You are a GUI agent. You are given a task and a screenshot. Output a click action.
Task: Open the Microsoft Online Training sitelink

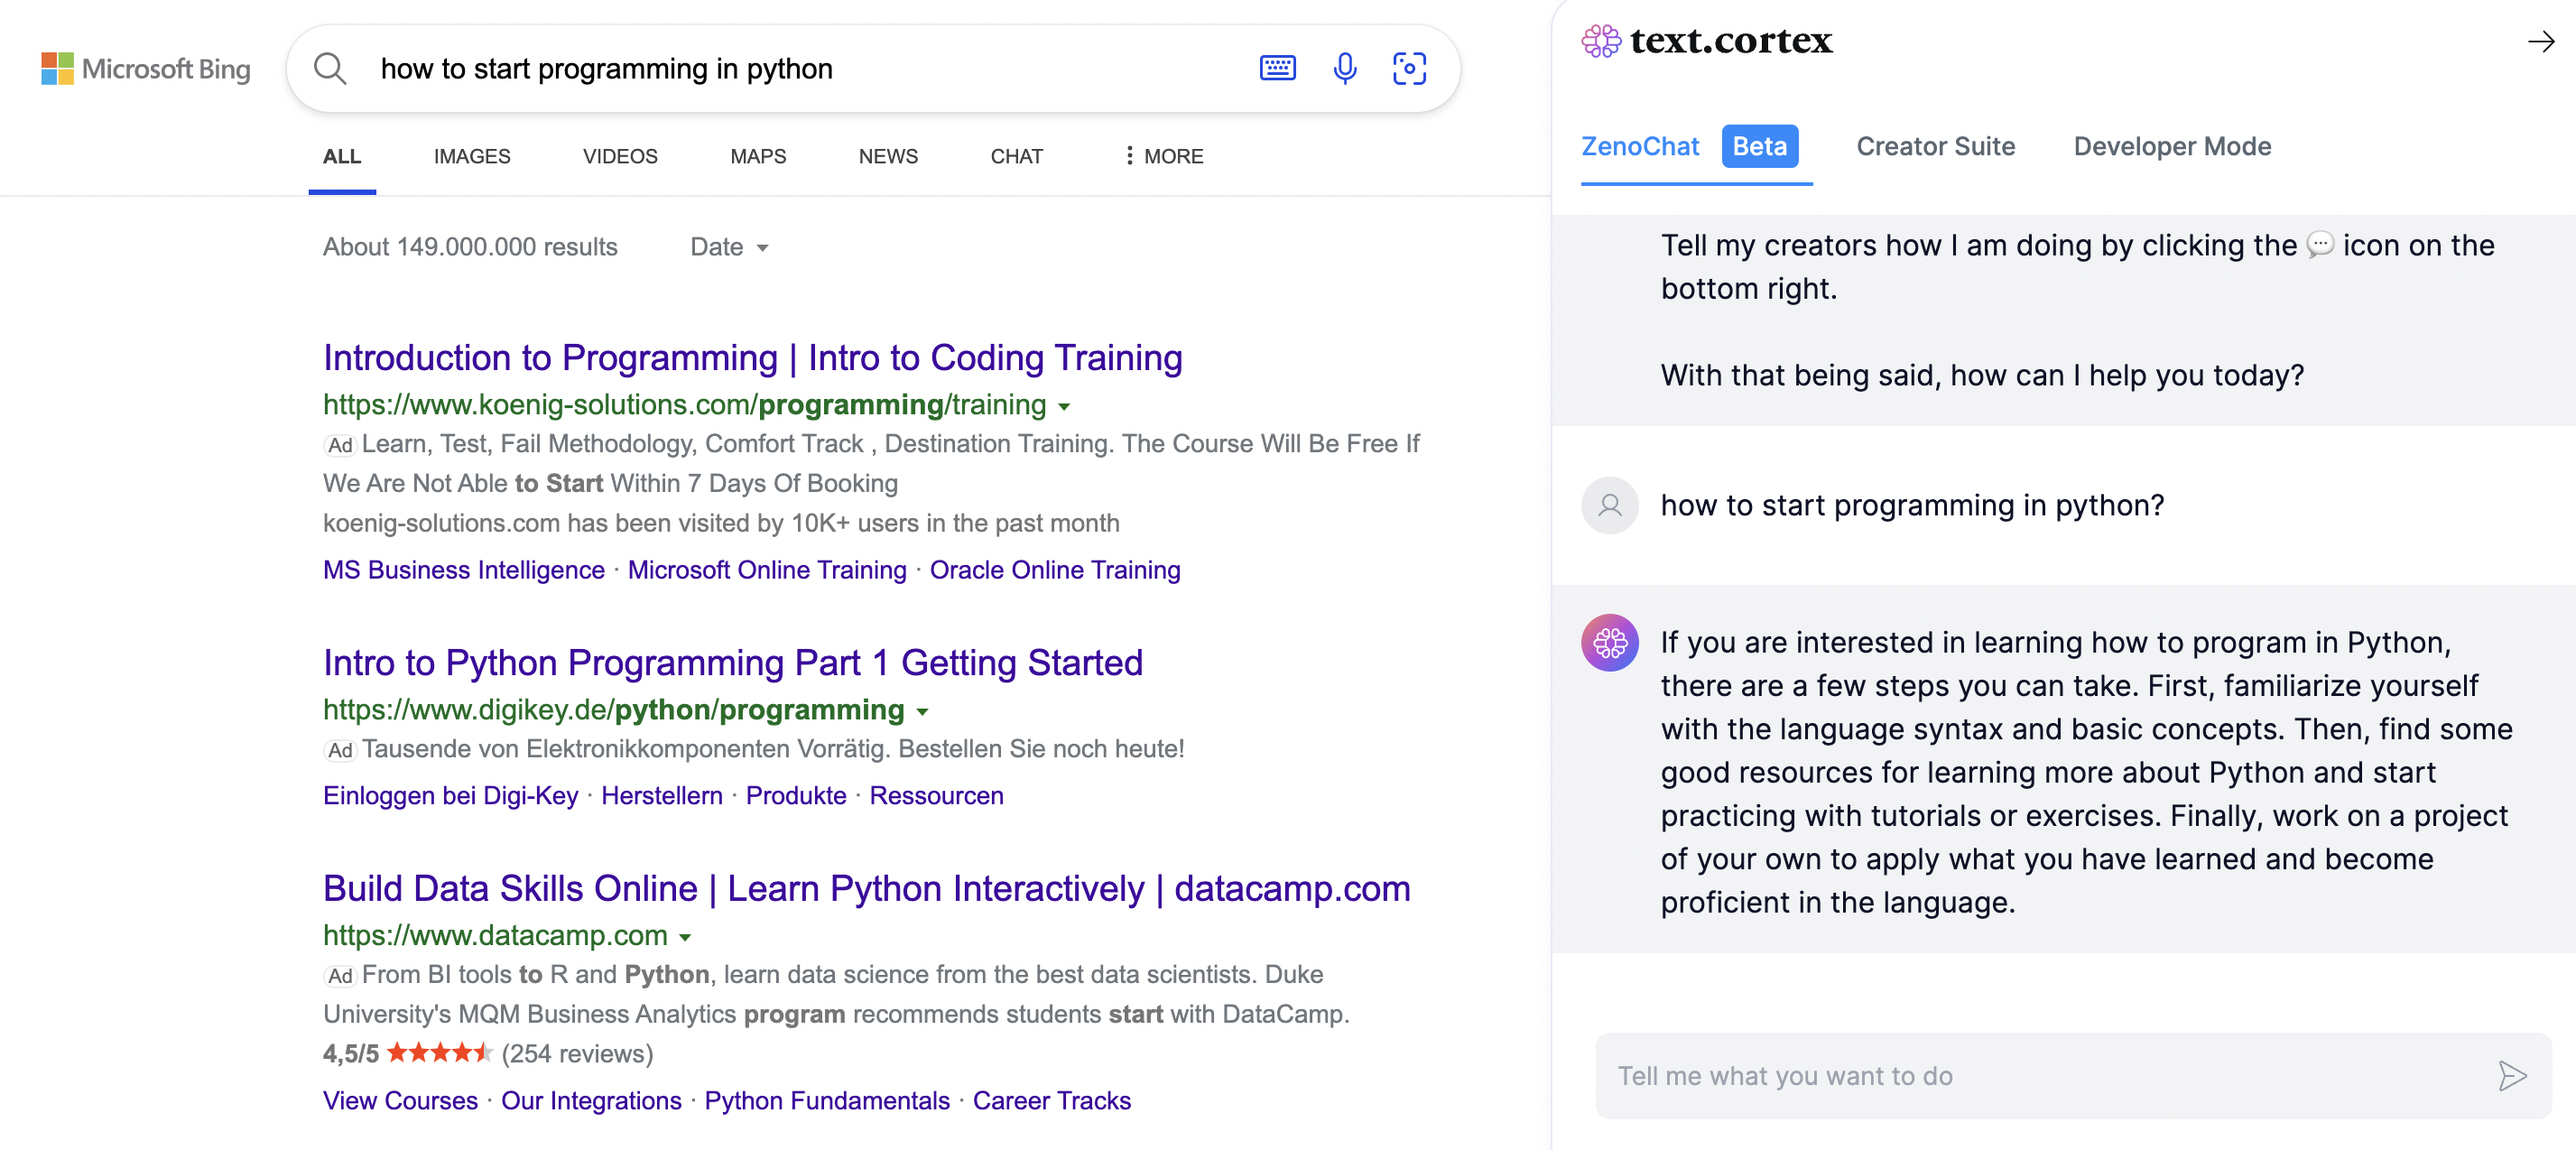767,570
